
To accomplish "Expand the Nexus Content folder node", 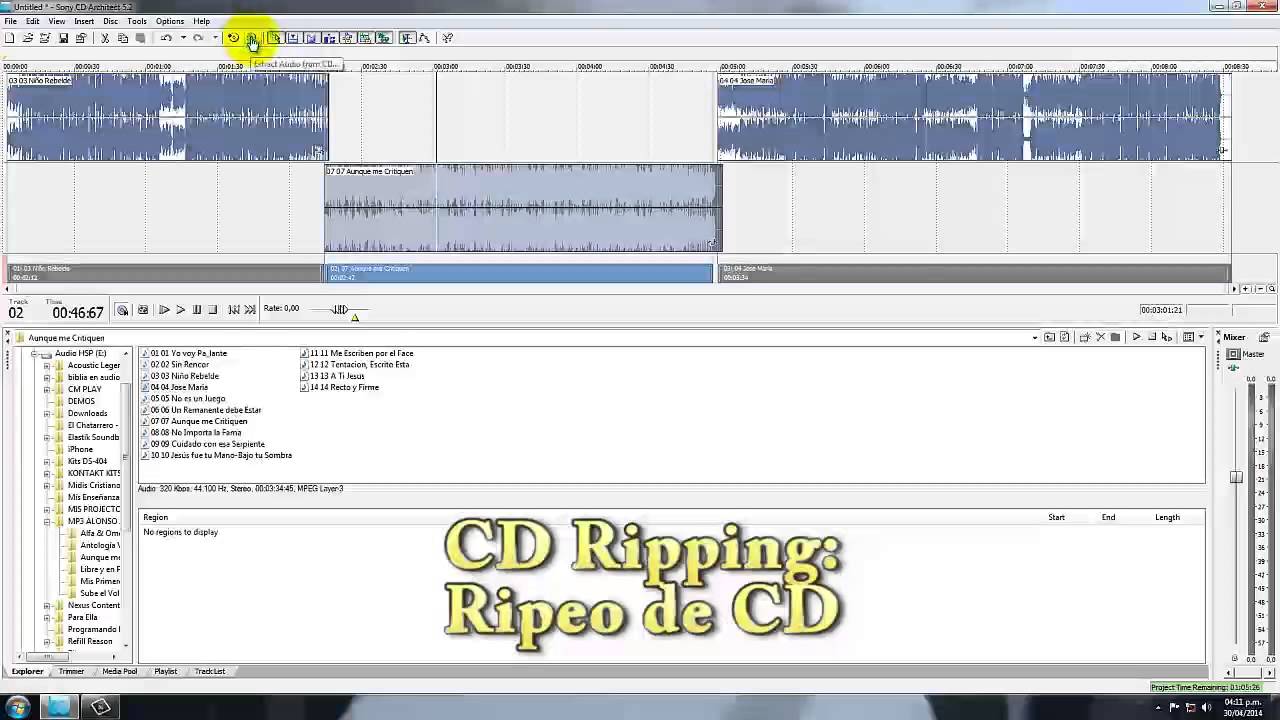I will point(46,605).
